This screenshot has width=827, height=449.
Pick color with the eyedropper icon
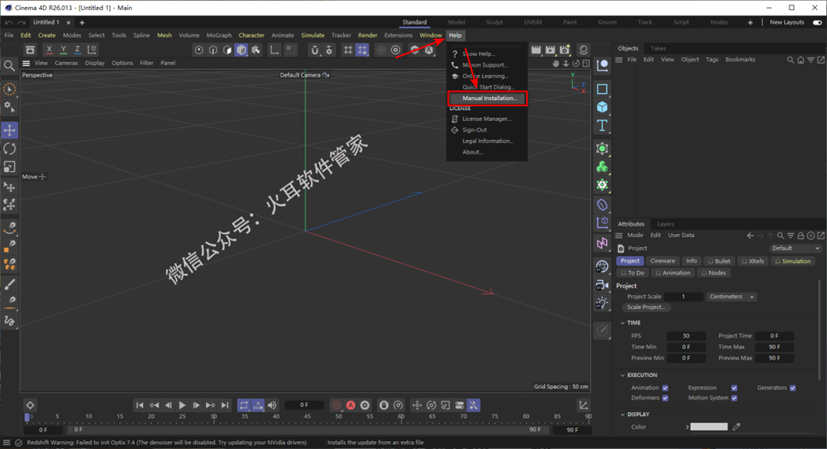[x=736, y=427]
